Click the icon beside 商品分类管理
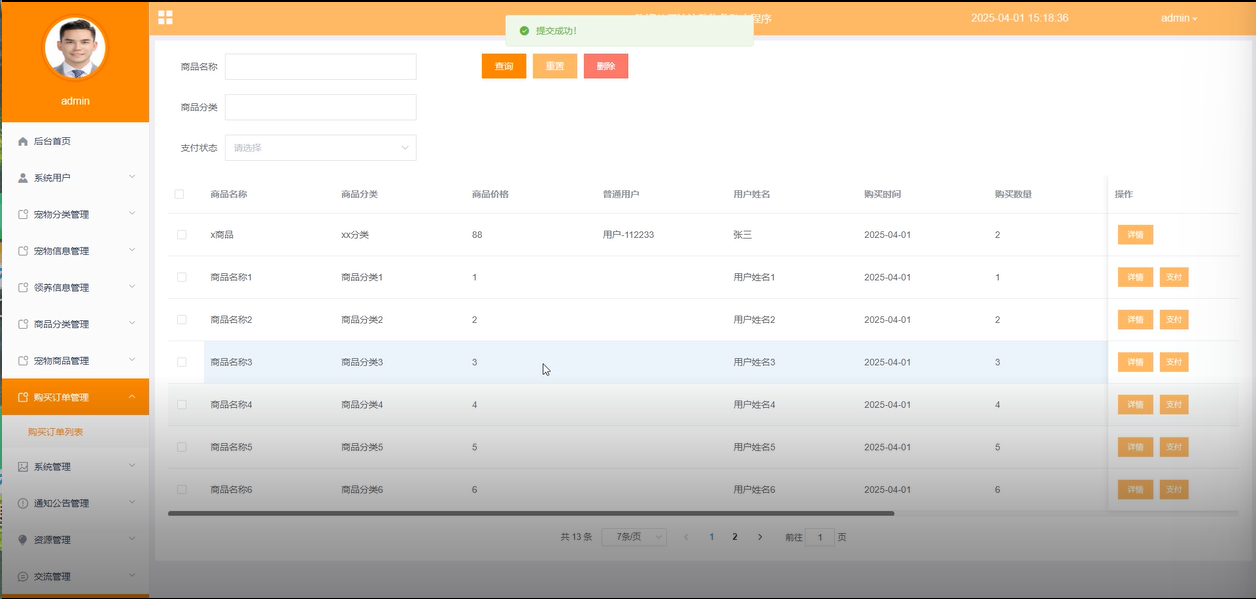 point(23,324)
